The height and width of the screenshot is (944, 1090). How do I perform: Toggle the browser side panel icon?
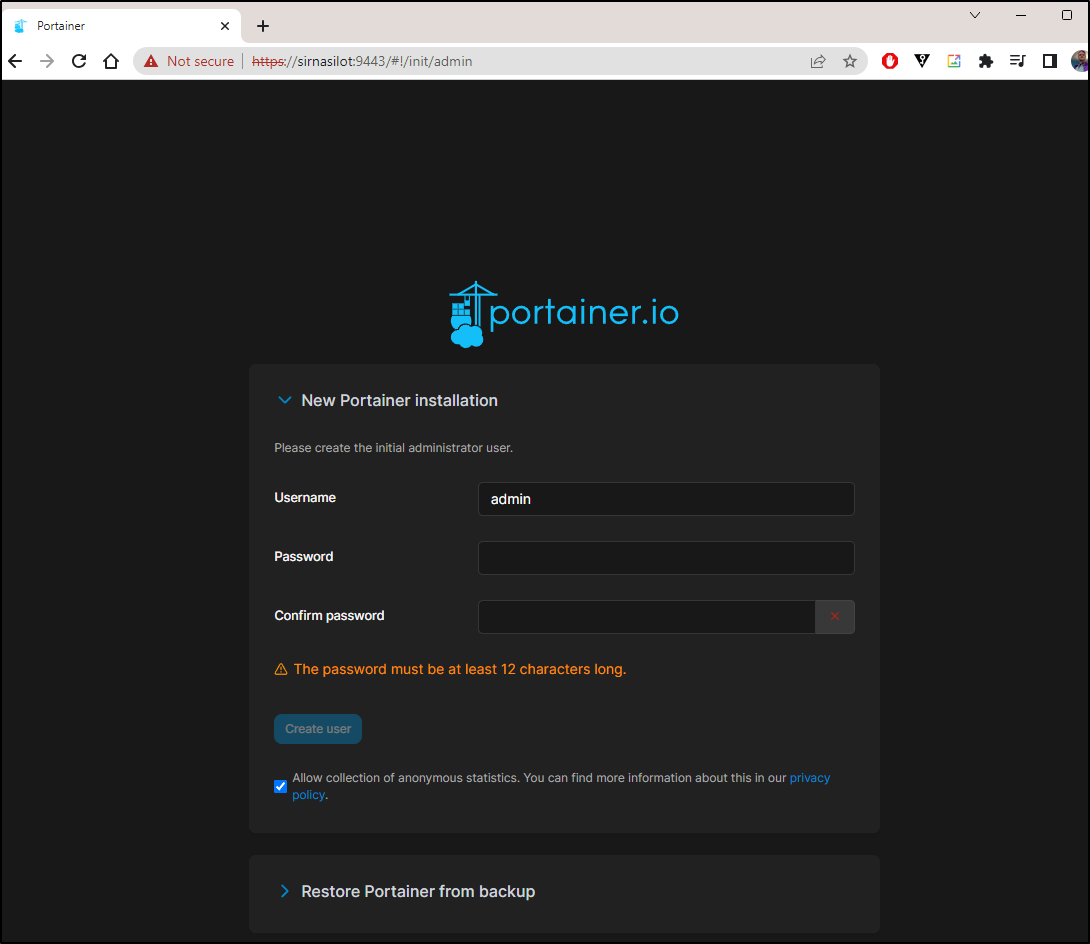pyautogui.click(x=1050, y=61)
